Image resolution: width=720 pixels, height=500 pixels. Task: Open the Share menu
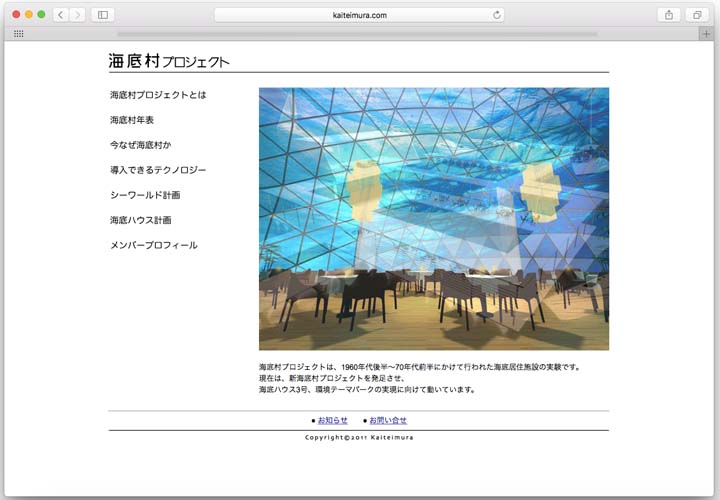(x=668, y=15)
